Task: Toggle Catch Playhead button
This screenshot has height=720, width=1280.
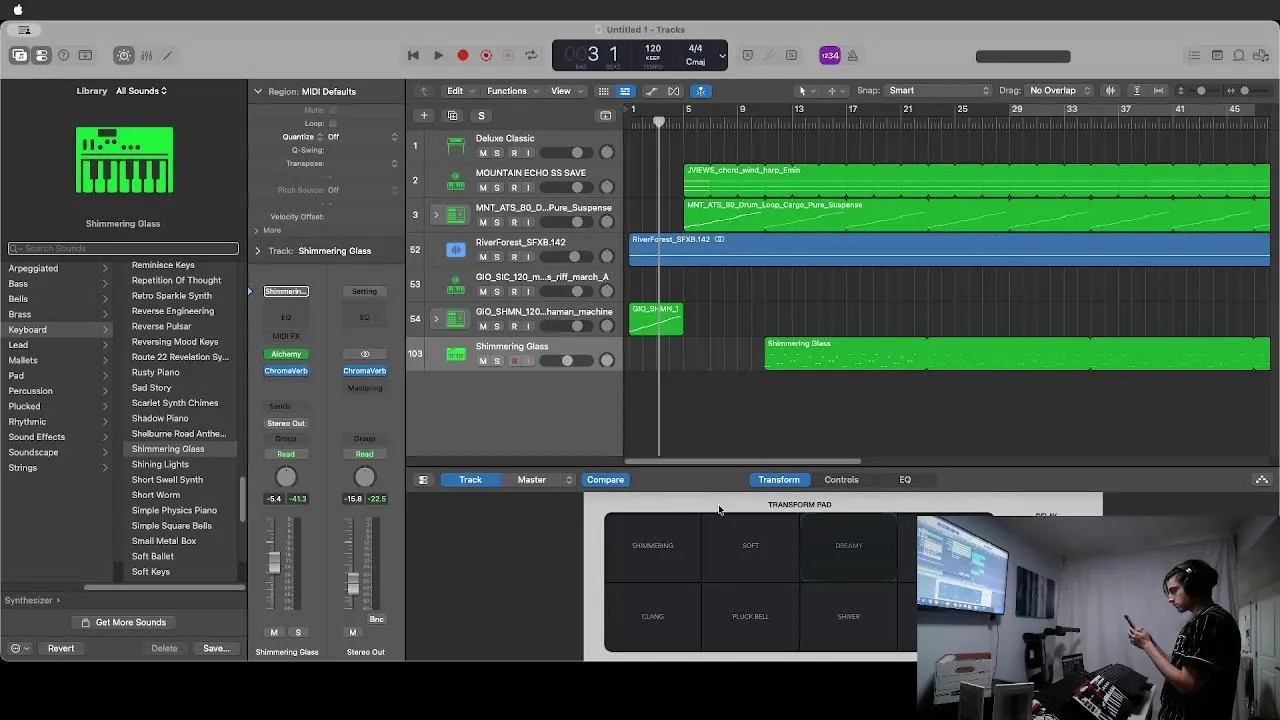Action: [700, 91]
